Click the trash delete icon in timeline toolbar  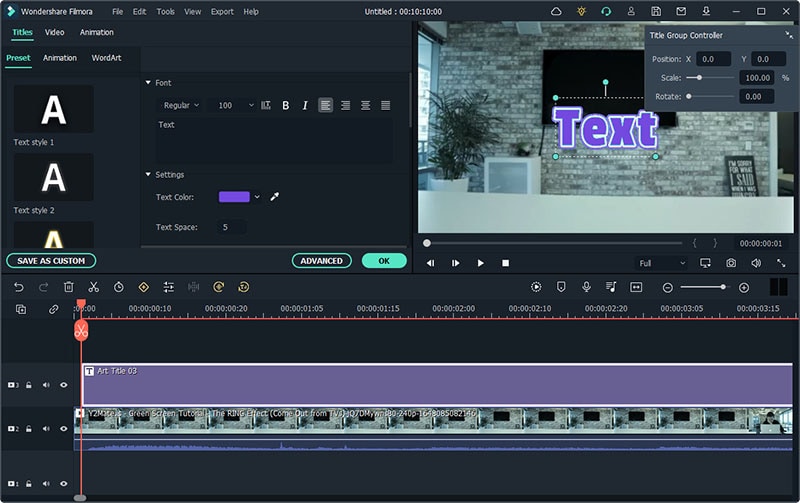point(68,287)
